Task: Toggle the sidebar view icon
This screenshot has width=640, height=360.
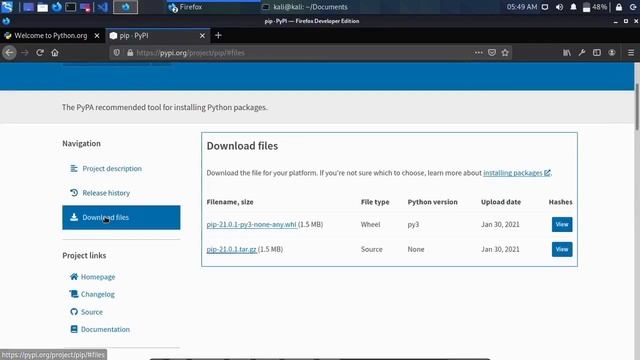Action: point(597,53)
